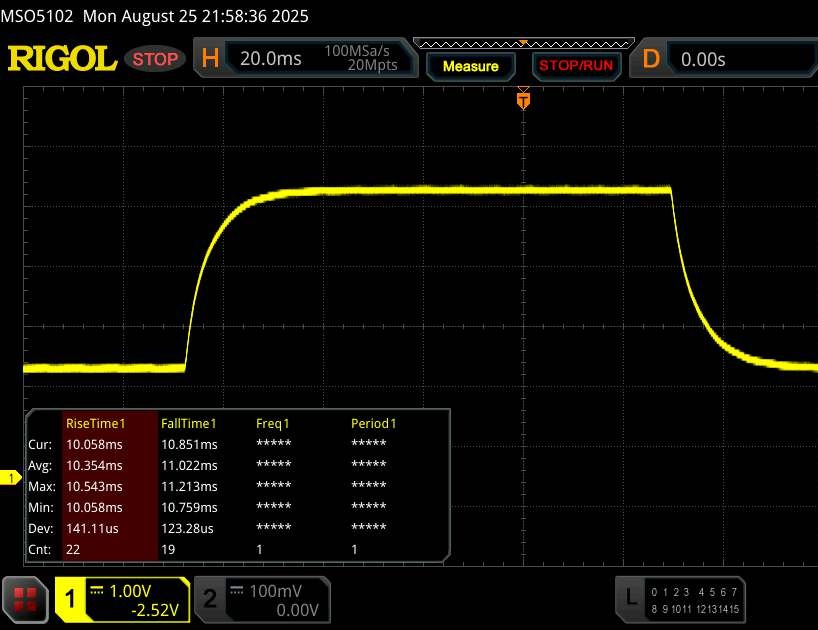
Task: Click the RIGOL logo
Action: pyautogui.click(x=62, y=59)
